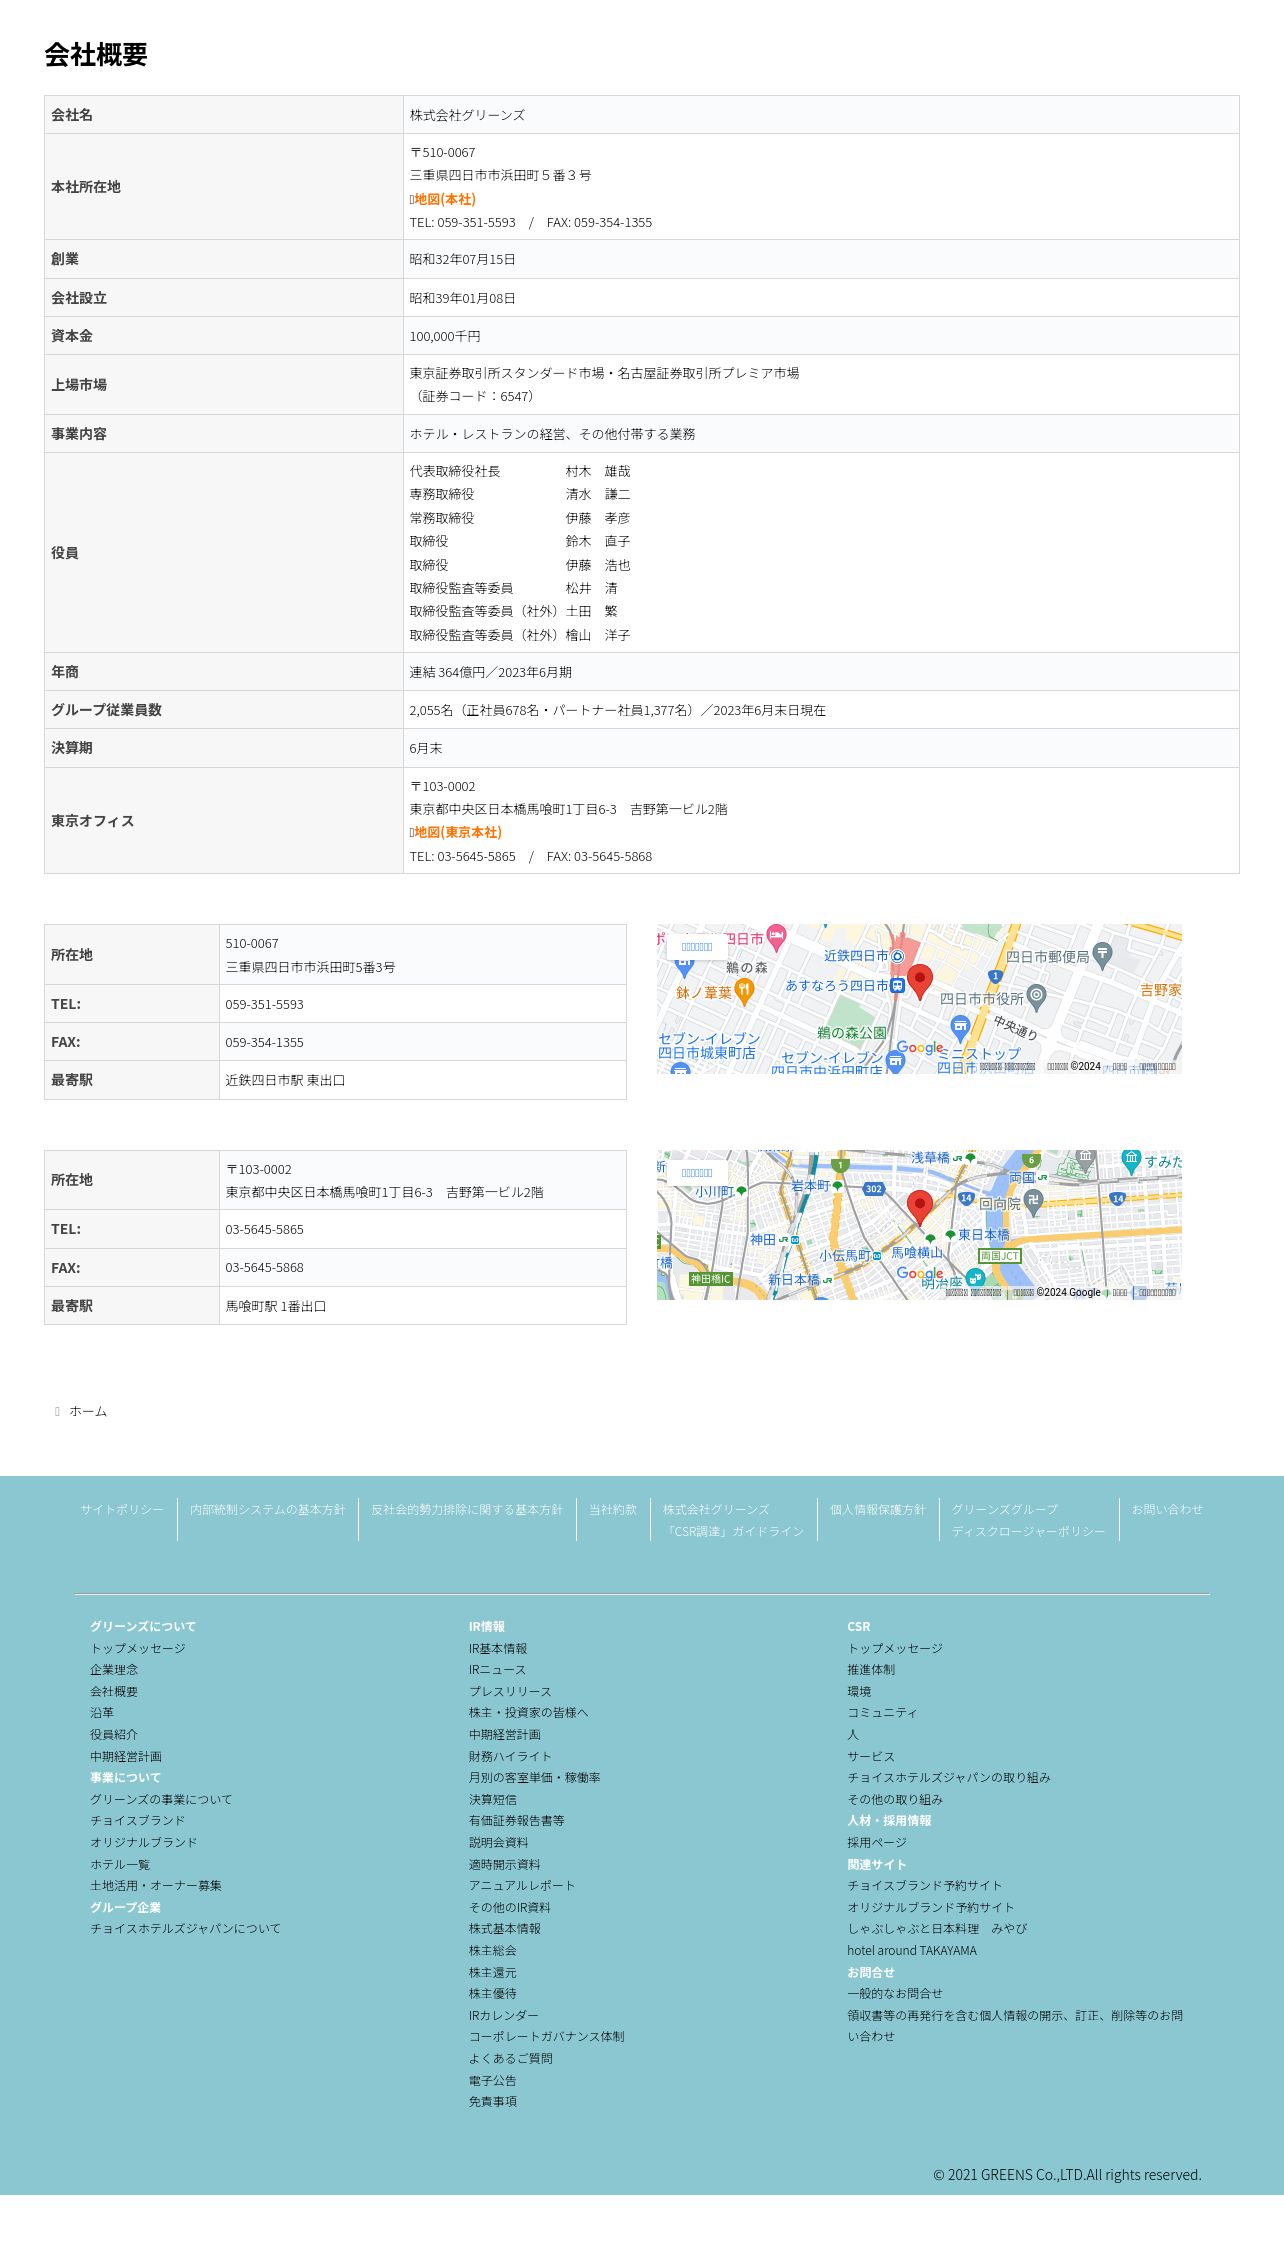Open 個人情報保護方針 footer link

[x=878, y=1509]
